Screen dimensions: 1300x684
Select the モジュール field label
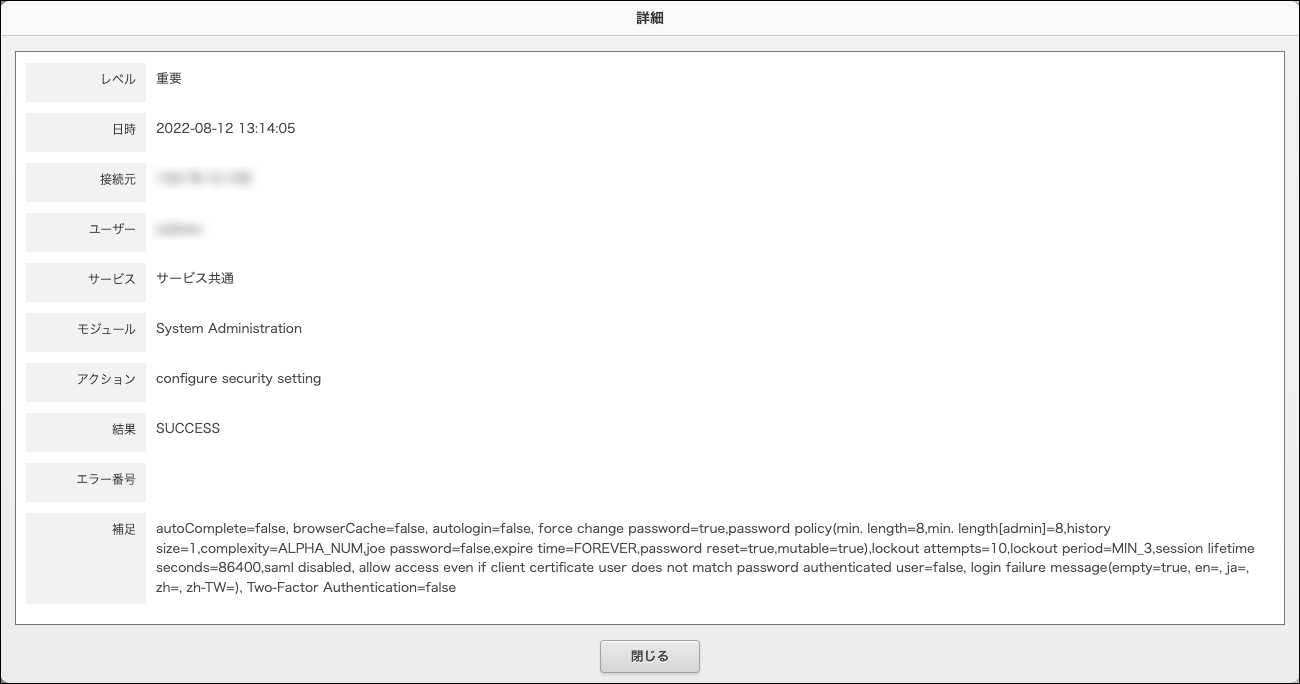[106, 329]
